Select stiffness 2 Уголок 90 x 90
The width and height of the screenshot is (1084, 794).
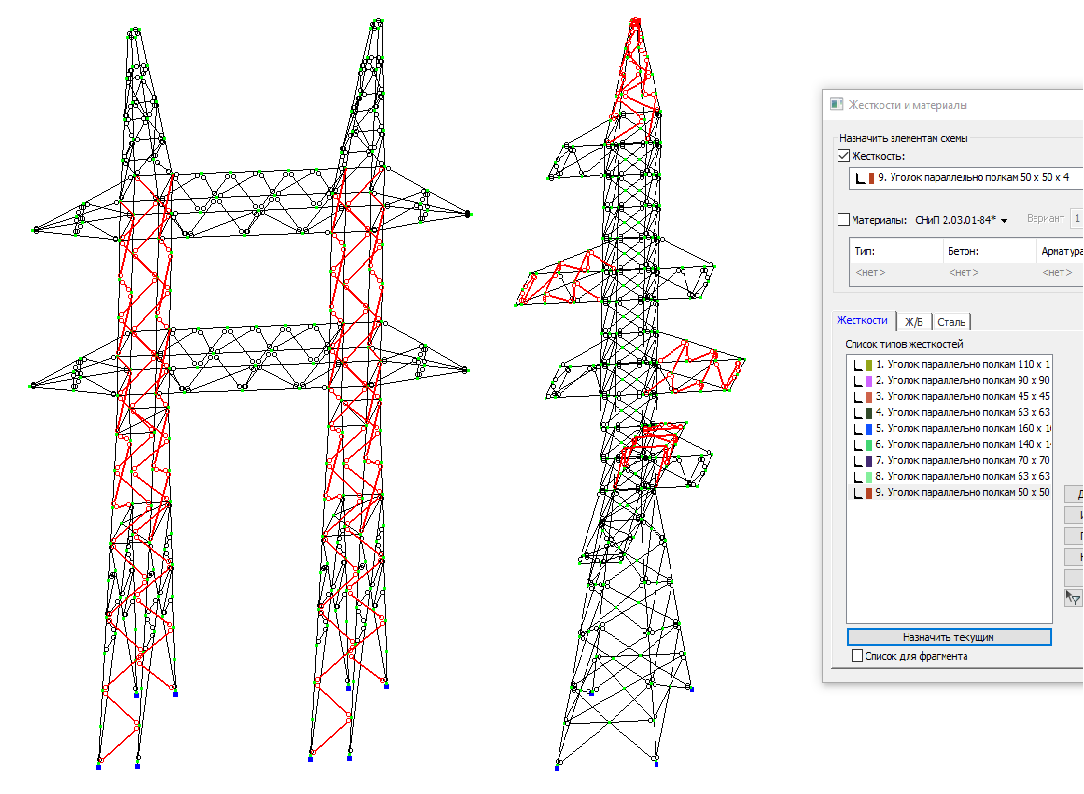click(x=962, y=381)
